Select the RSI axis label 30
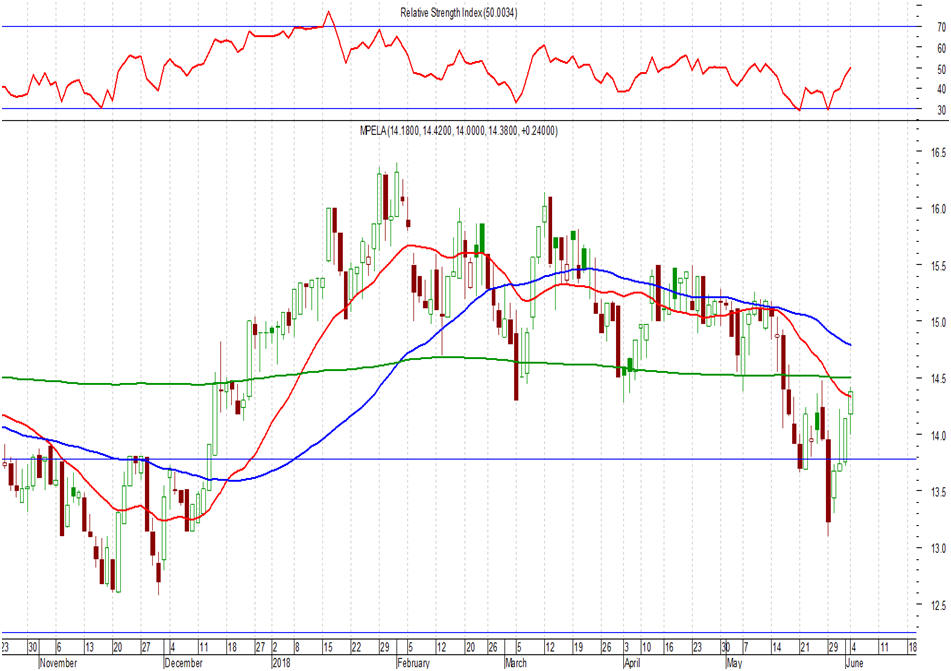951x671 pixels. 941,110
